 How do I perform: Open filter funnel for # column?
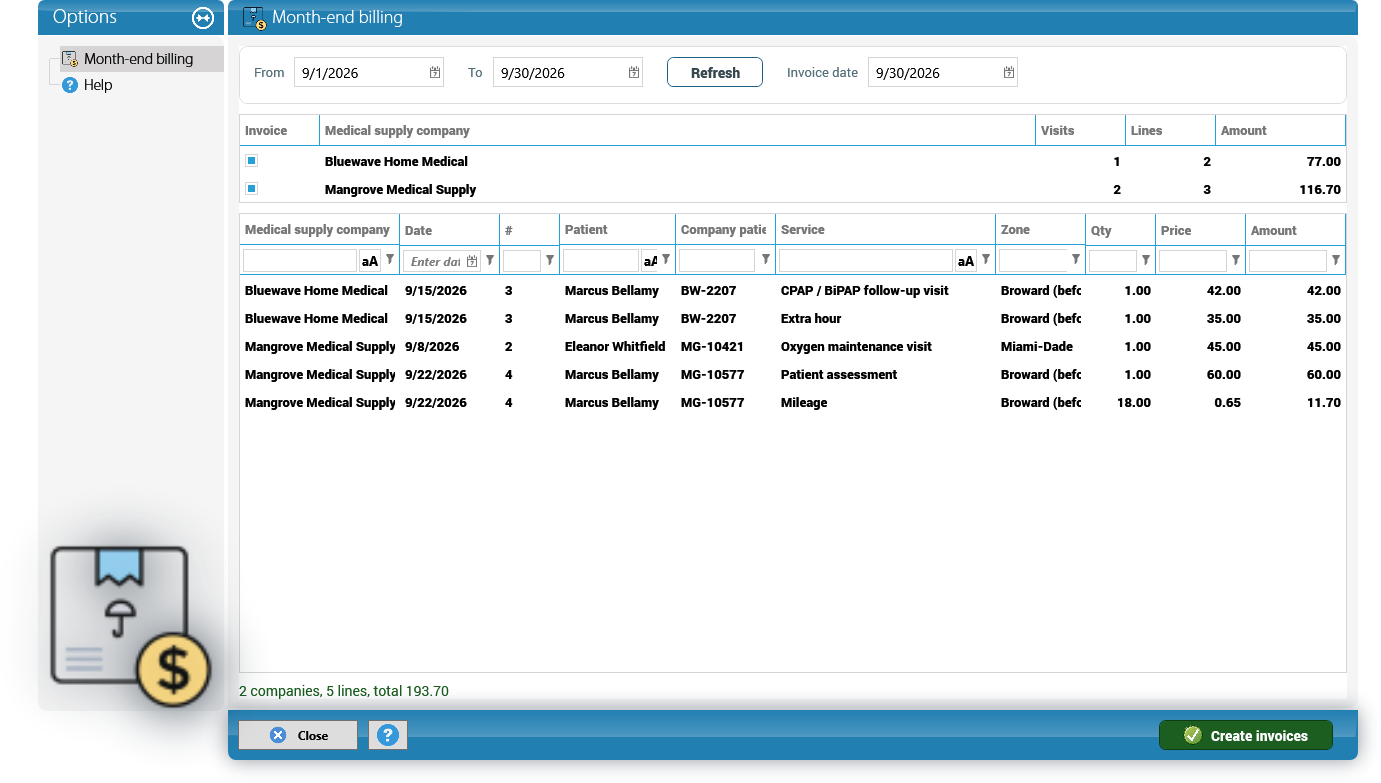coord(550,260)
